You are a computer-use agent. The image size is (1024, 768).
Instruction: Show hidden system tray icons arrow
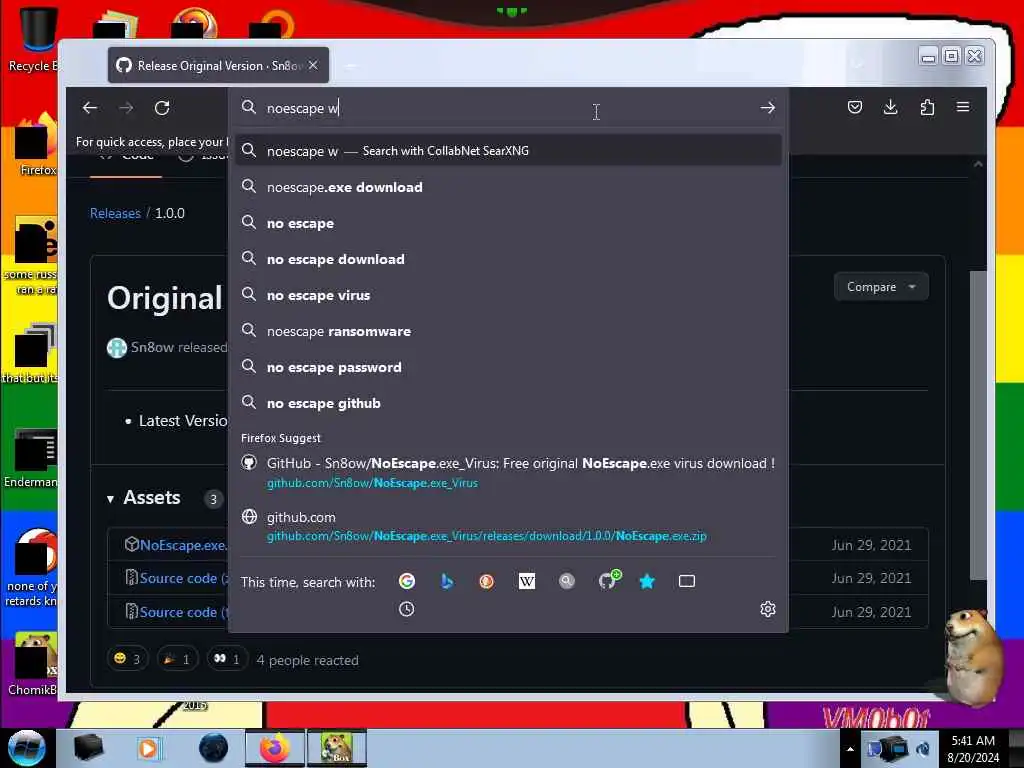point(850,749)
